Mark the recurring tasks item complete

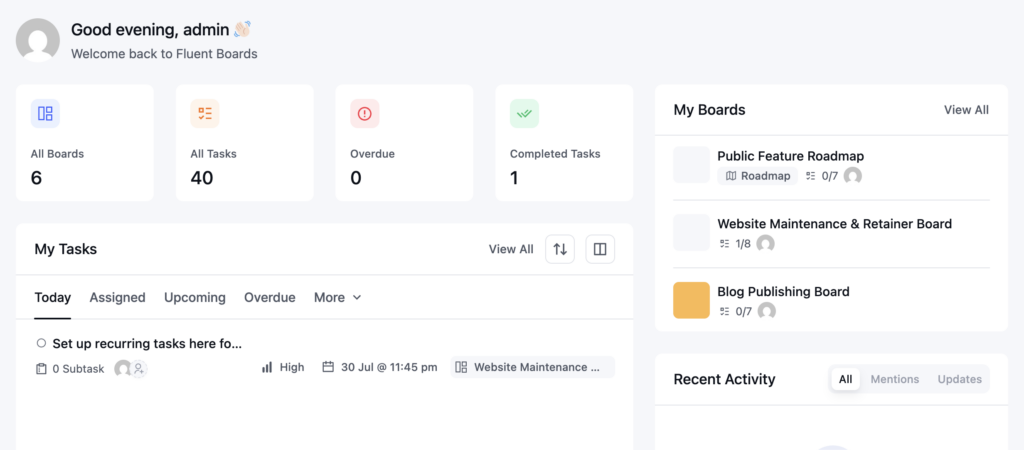(41, 343)
